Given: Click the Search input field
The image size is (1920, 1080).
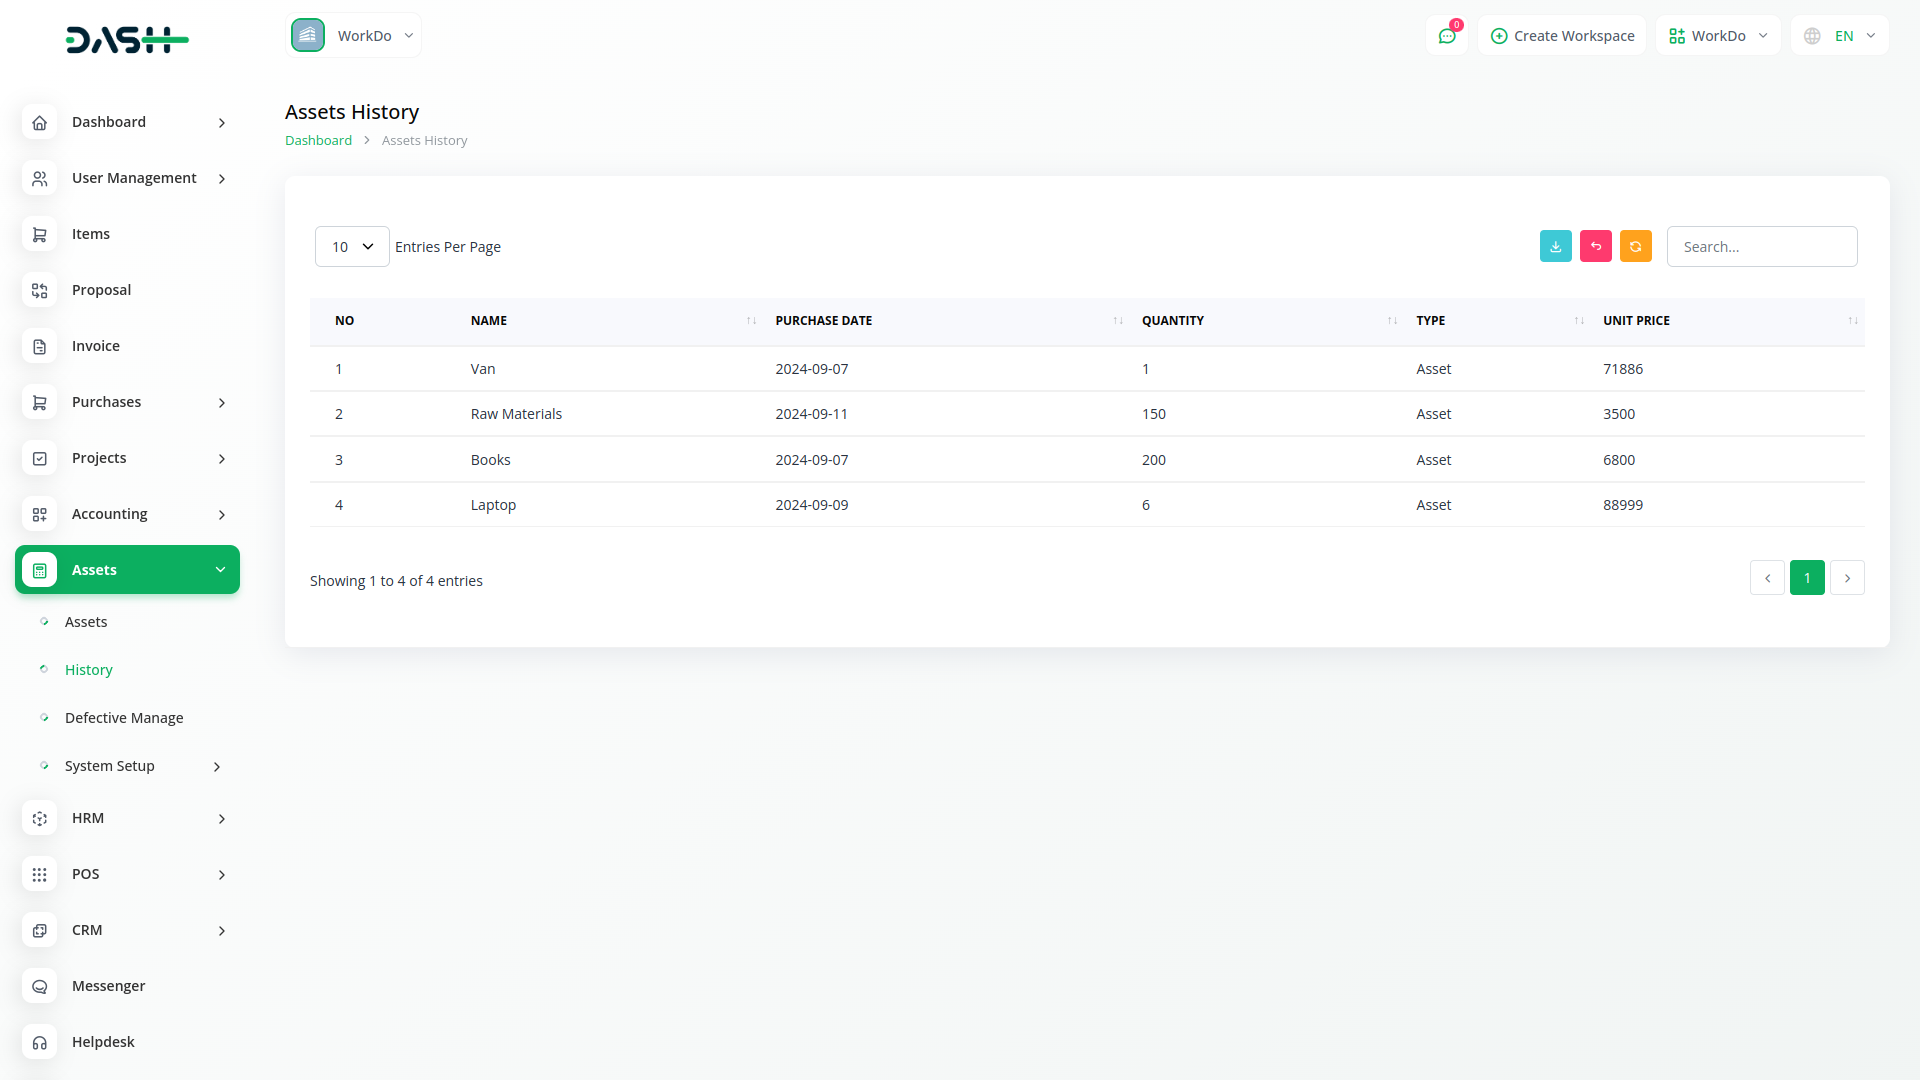Looking at the screenshot, I should (x=1762, y=247).
